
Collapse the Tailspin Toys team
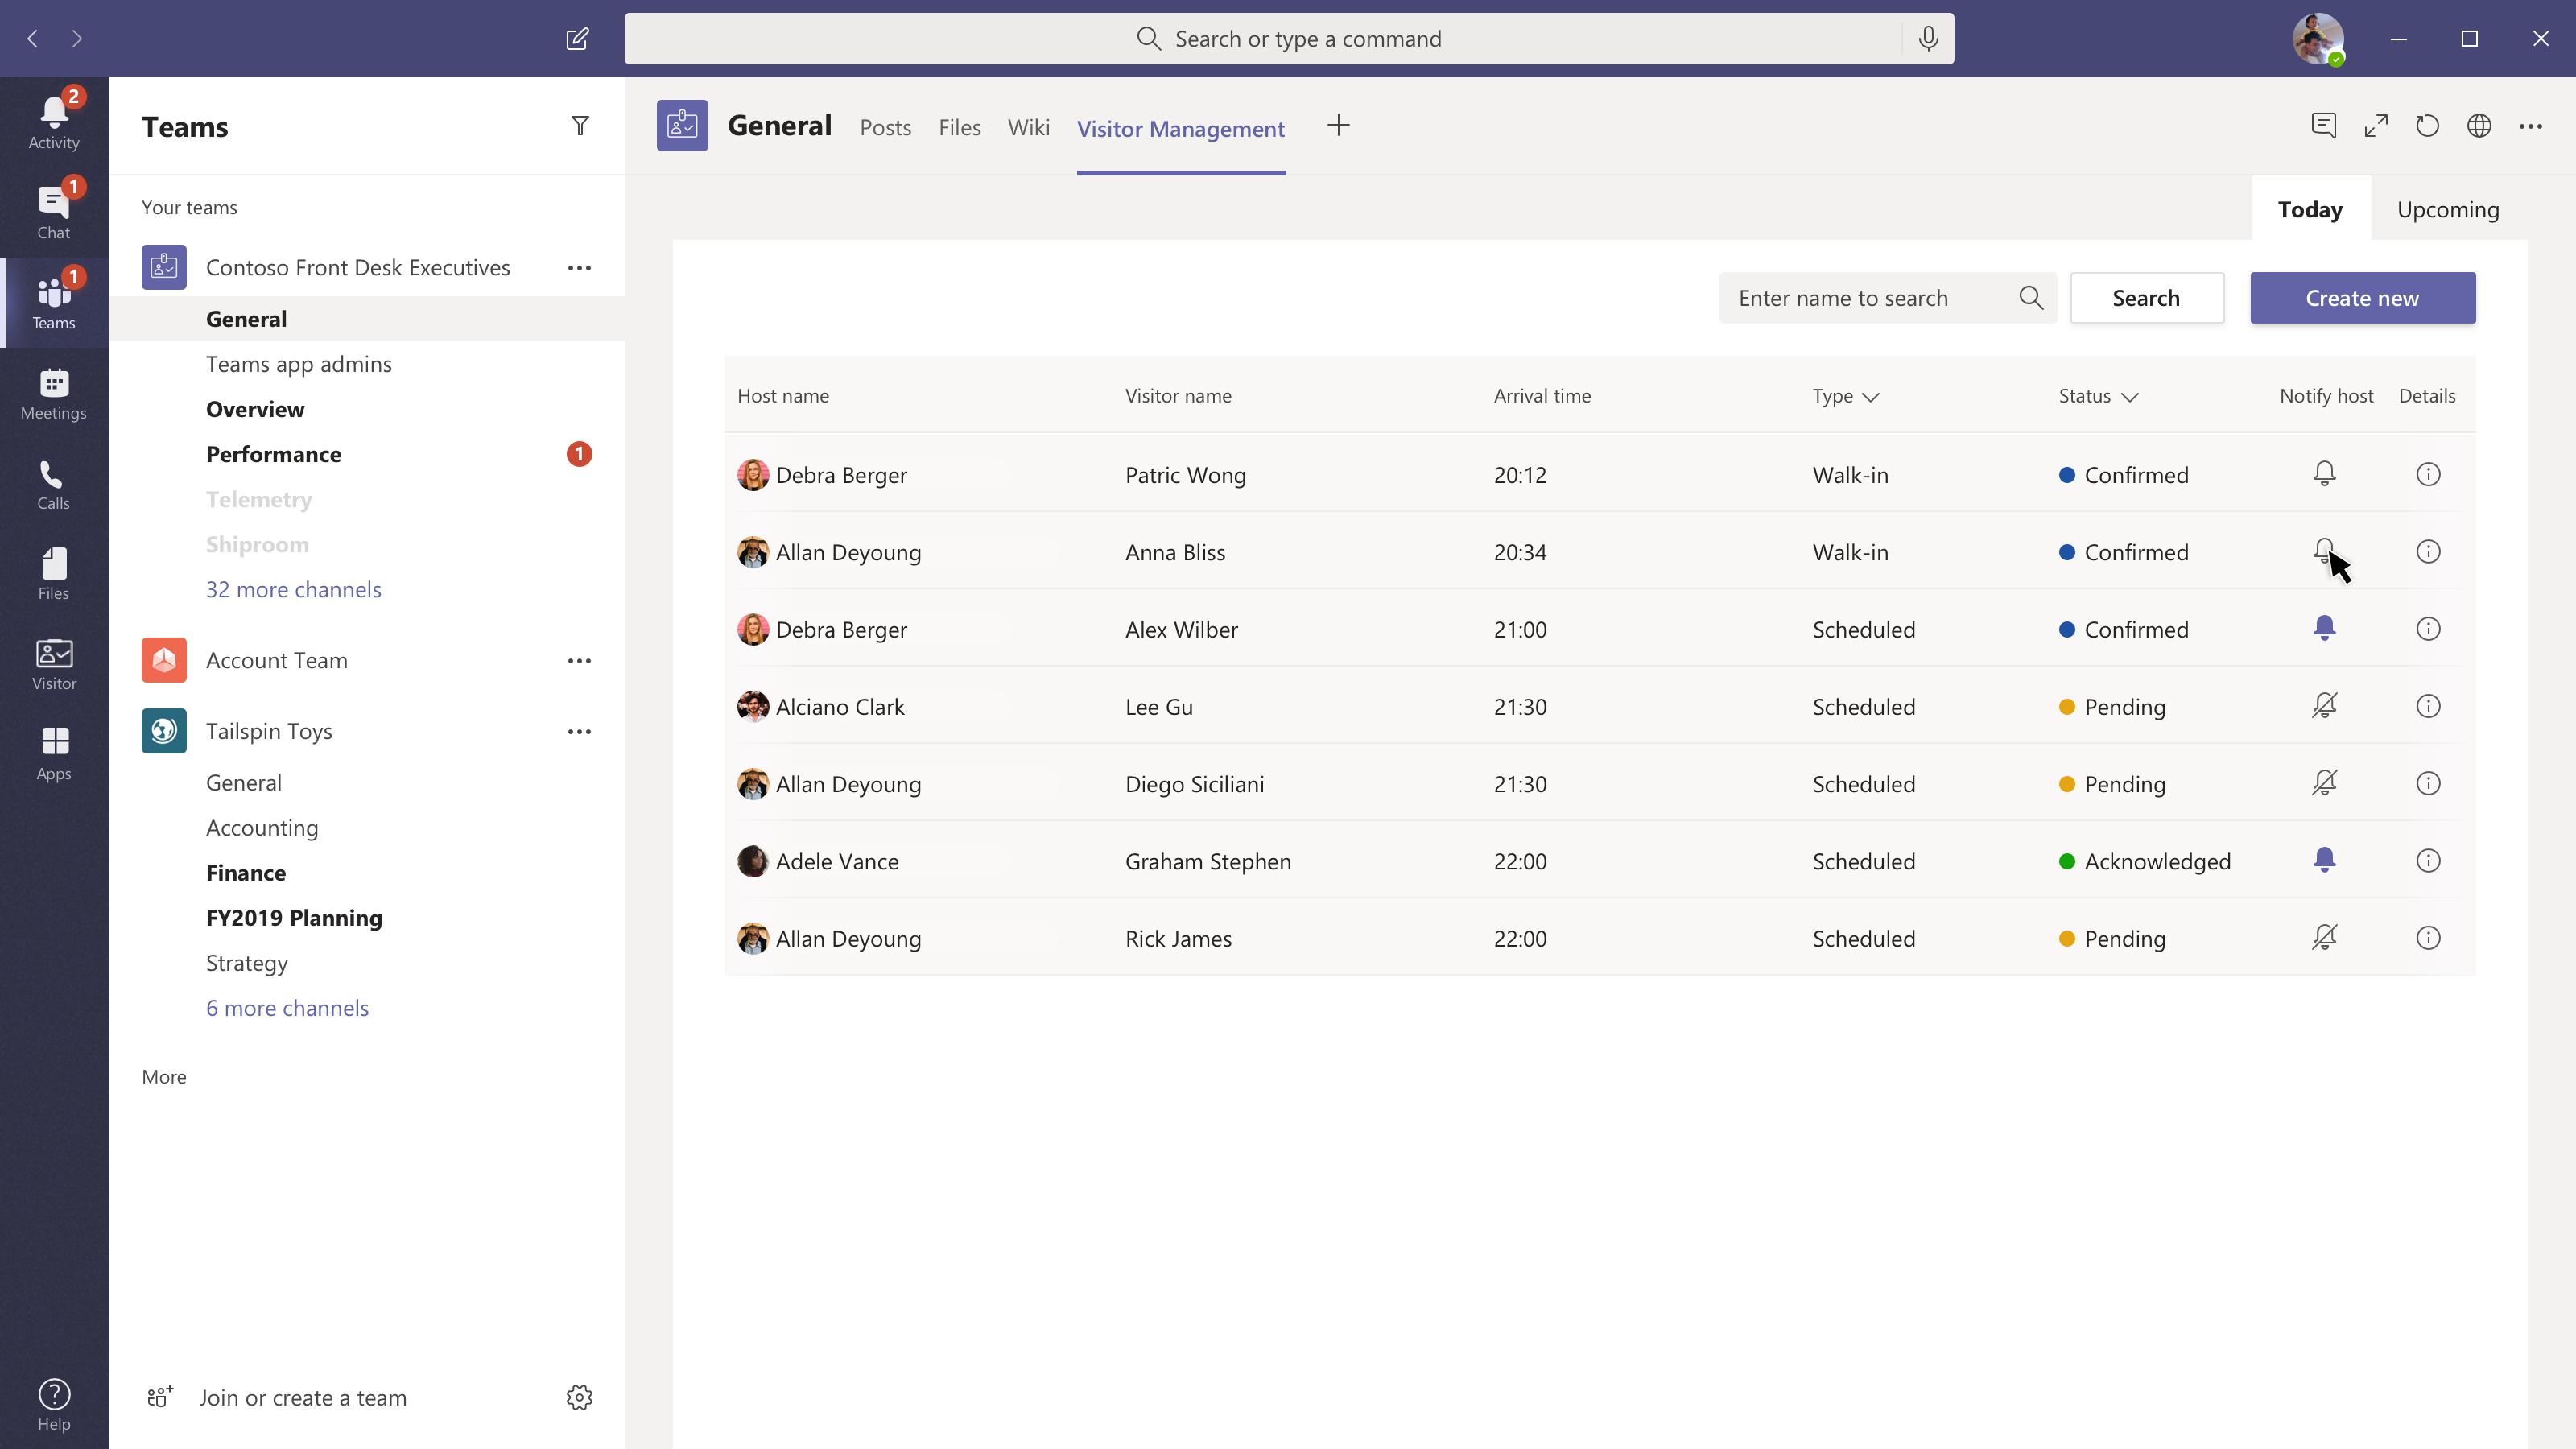(269, 732)
